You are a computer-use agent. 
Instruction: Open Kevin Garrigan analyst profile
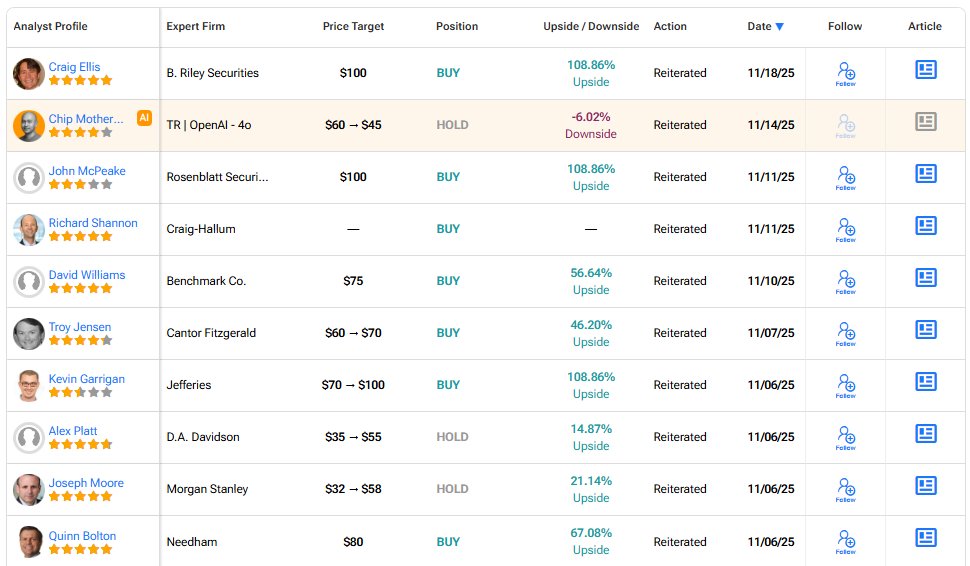[87, 379]
